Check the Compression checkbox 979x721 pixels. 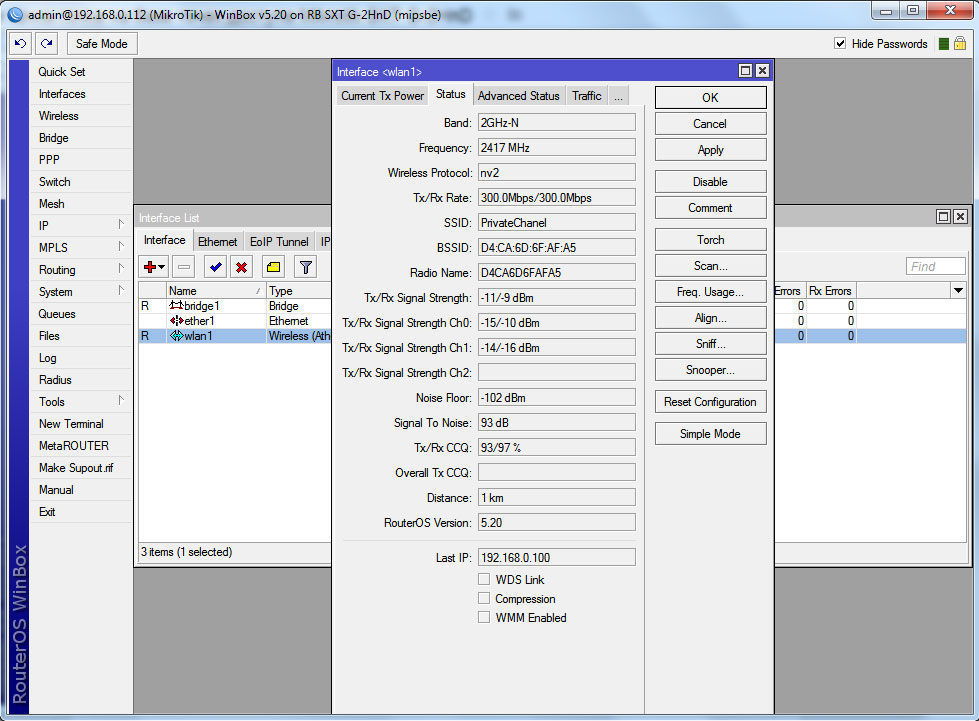click(484, 599)
